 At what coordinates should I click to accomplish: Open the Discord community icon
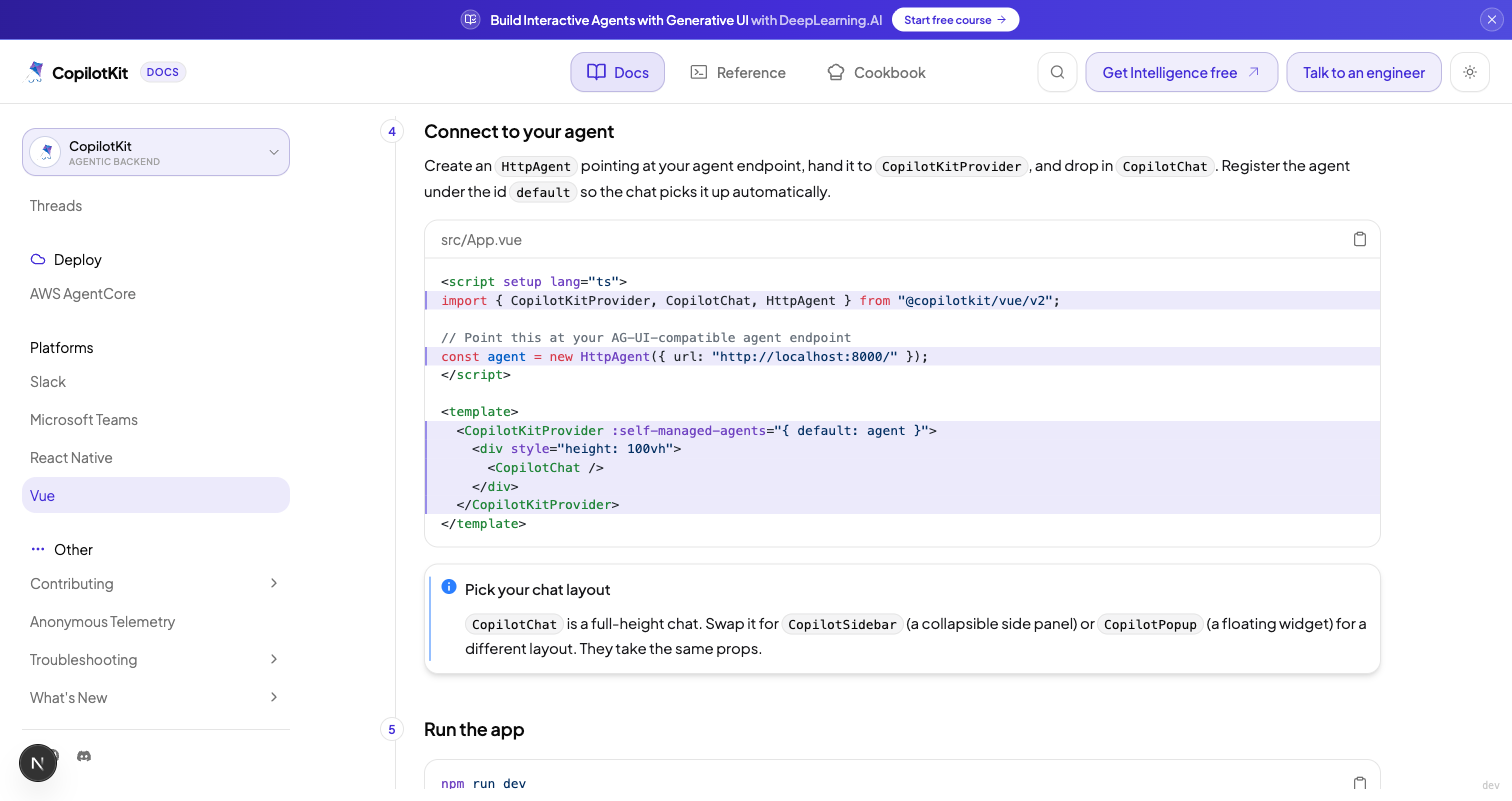click(x=84, y=756)
